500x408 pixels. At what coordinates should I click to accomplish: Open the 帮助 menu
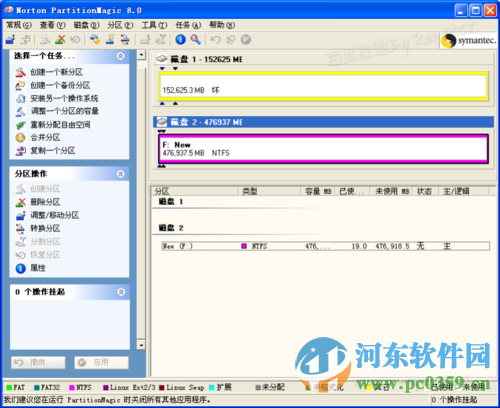222,25
